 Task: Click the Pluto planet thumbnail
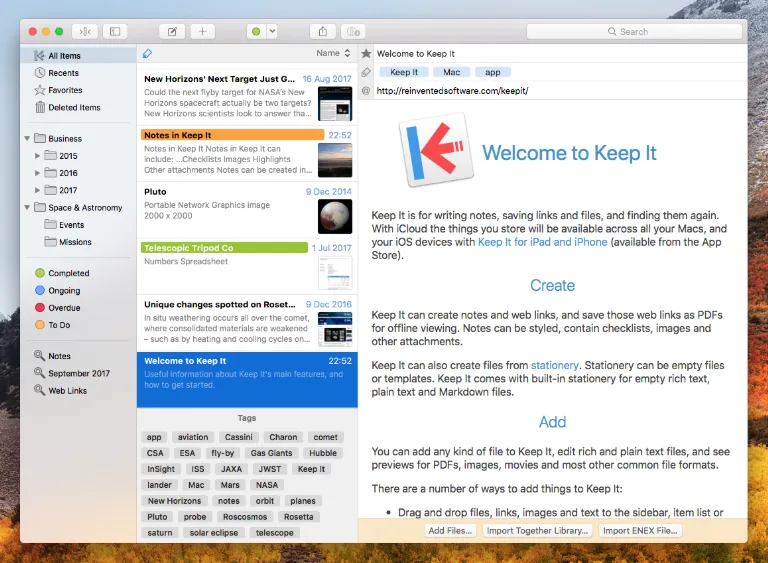coord(335,216)
